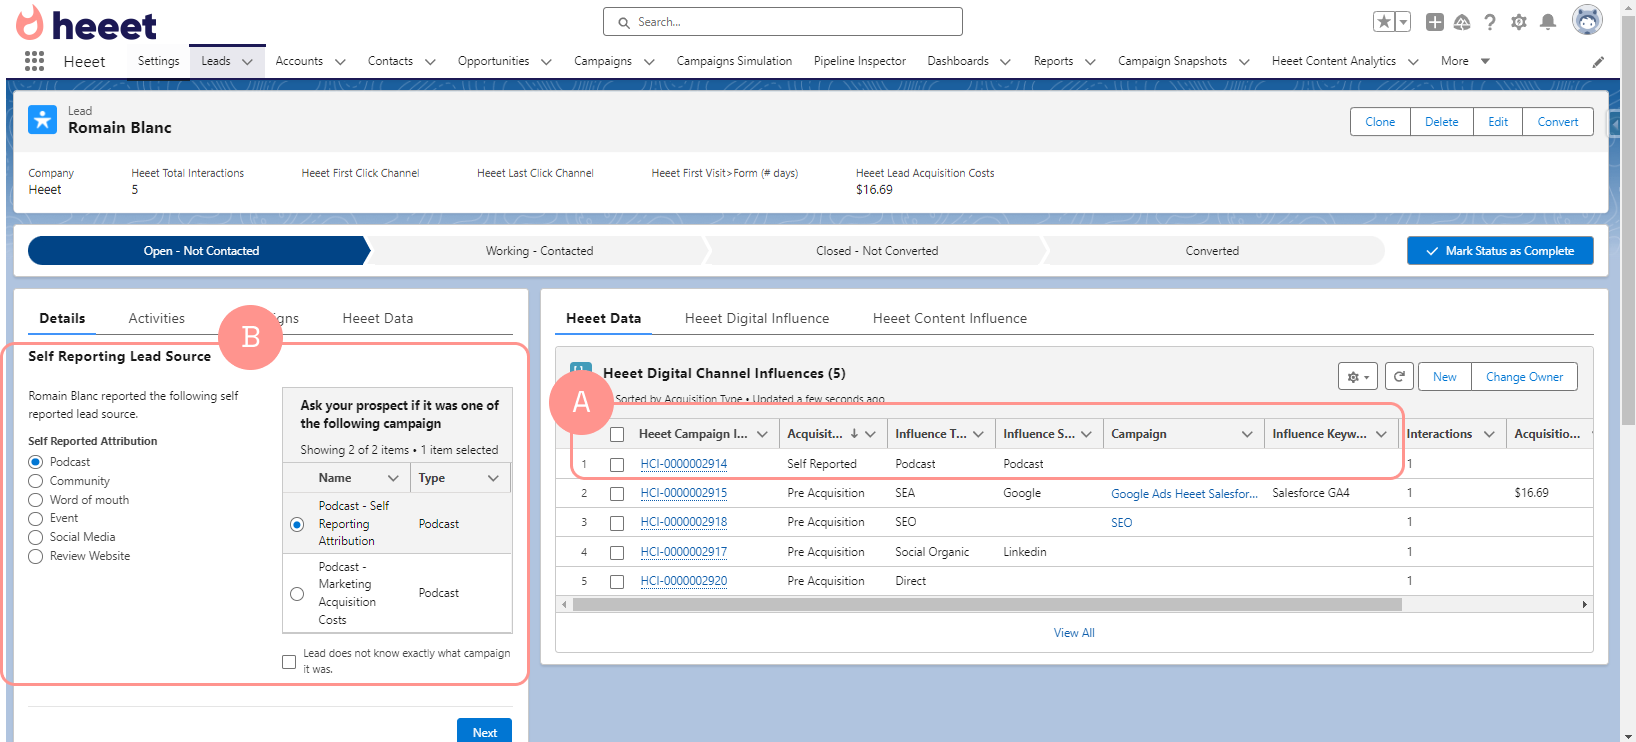Click into the global Search field
This screenshot has height=742, width=1636.
783,22
